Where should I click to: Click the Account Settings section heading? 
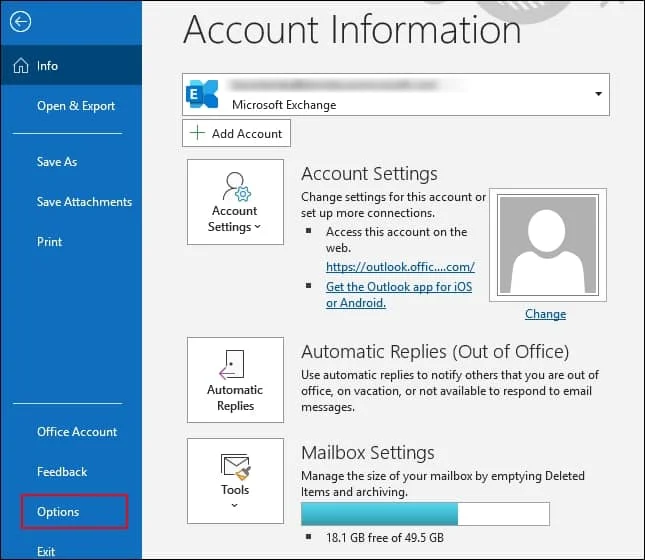pos(369,173)
